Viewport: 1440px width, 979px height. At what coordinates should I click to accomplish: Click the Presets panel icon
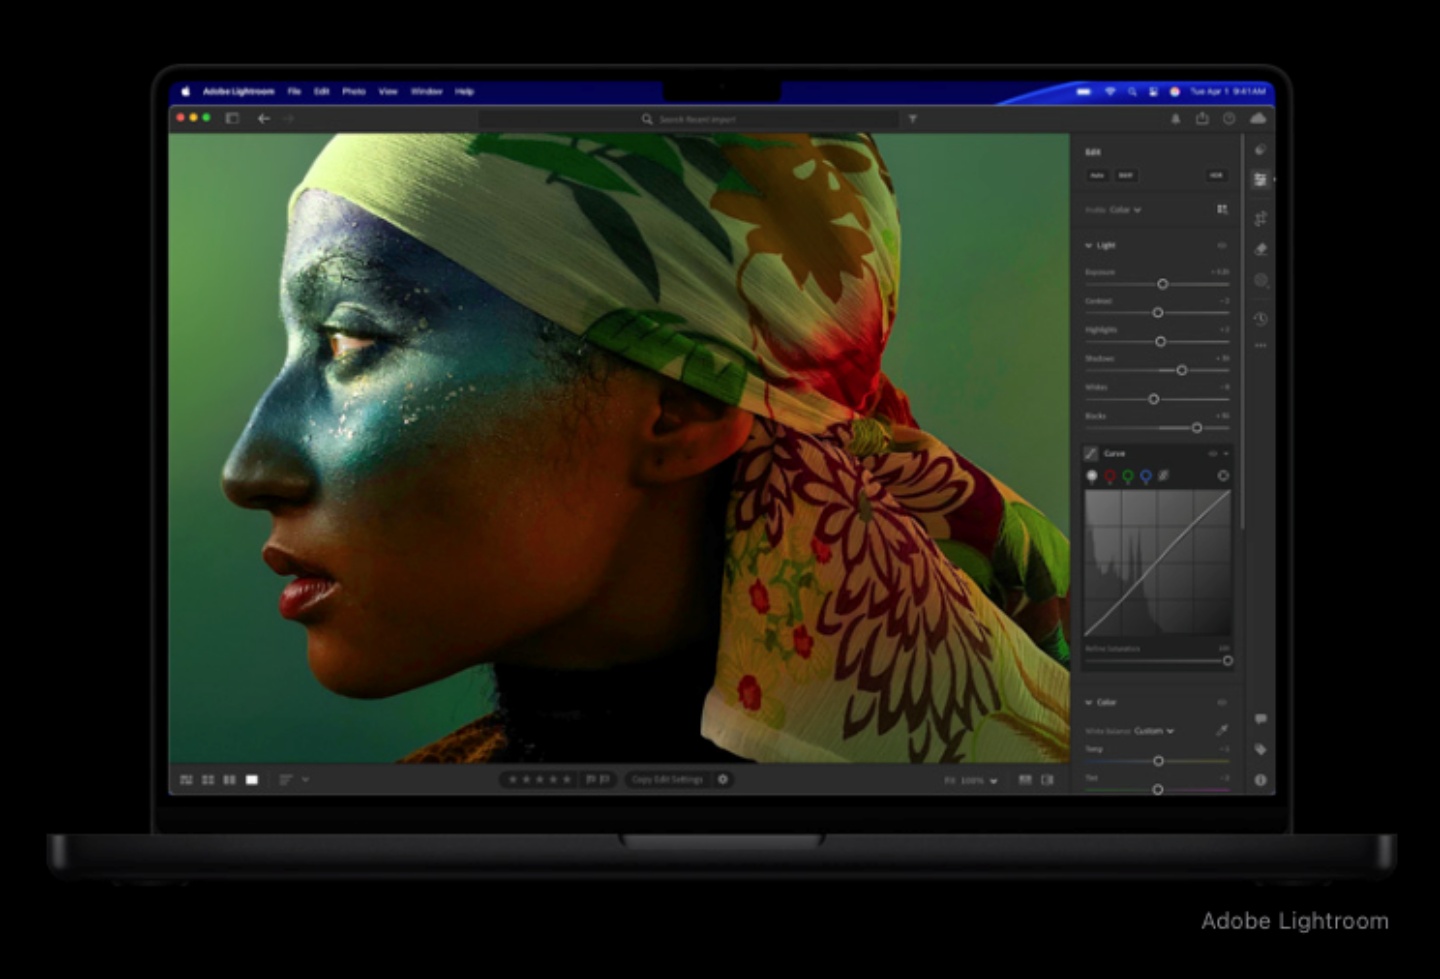1260,148
